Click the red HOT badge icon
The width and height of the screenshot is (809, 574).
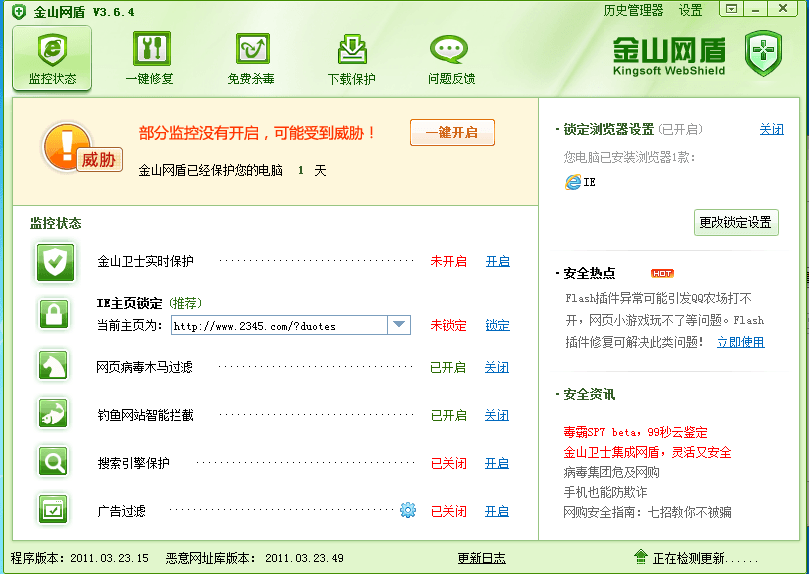coord(662,273)
